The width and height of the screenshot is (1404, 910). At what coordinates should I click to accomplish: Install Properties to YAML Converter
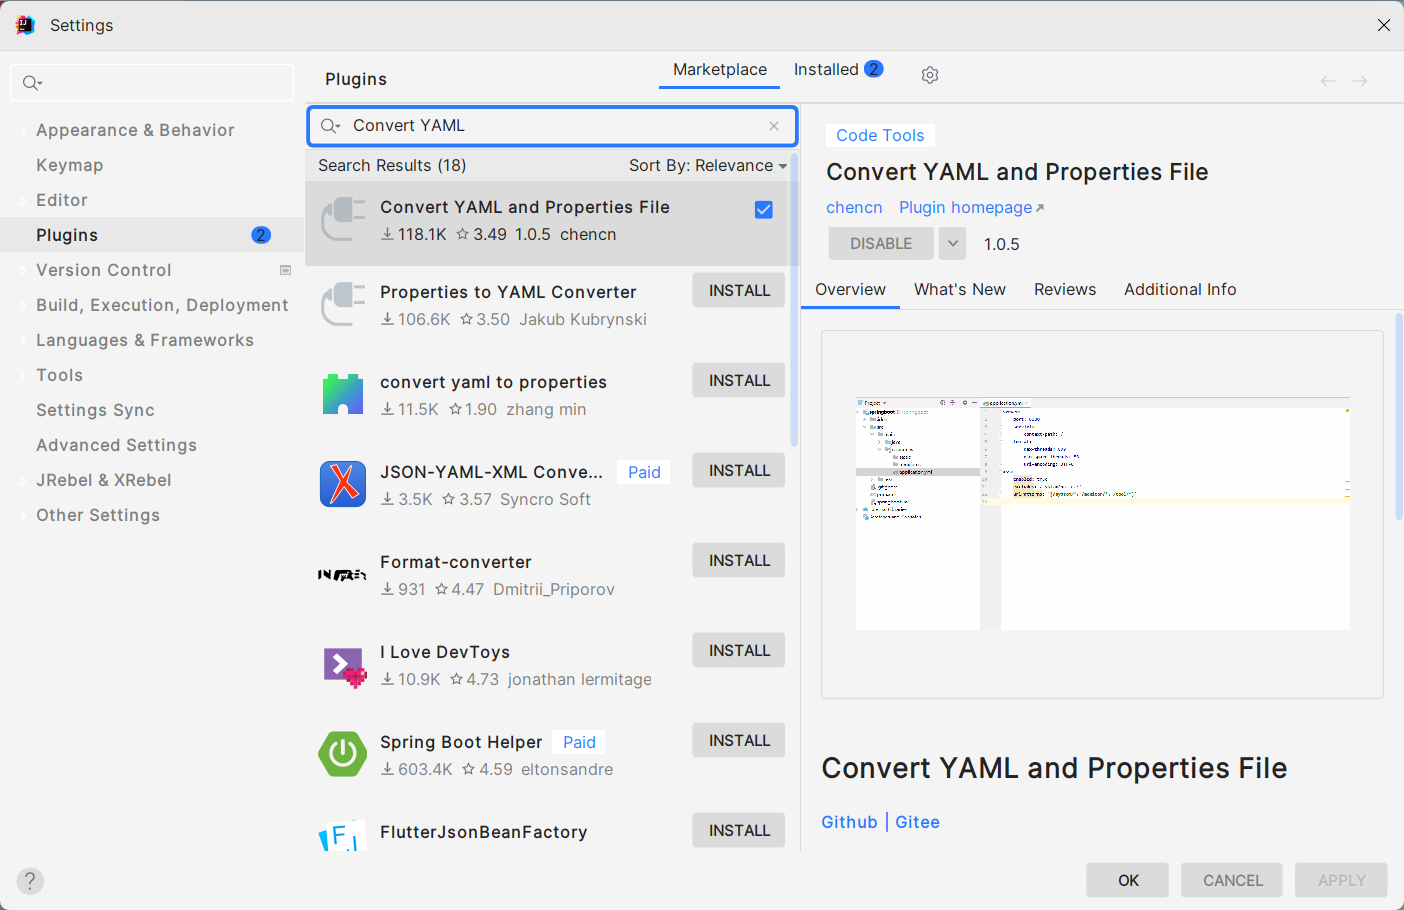point(739,290)
